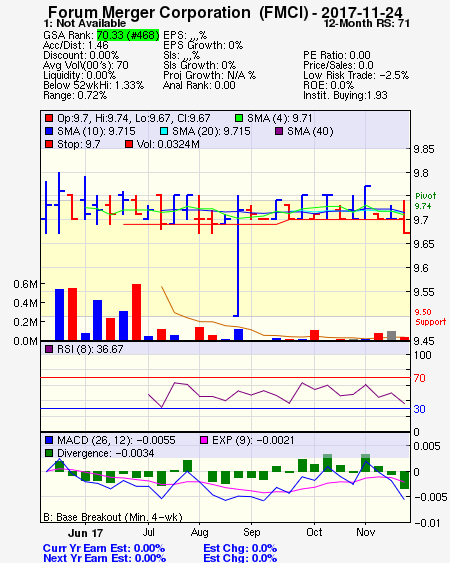Click the Liquidity: 0.00% text
The width and height of the screenshot is (450, 563).
79,75
